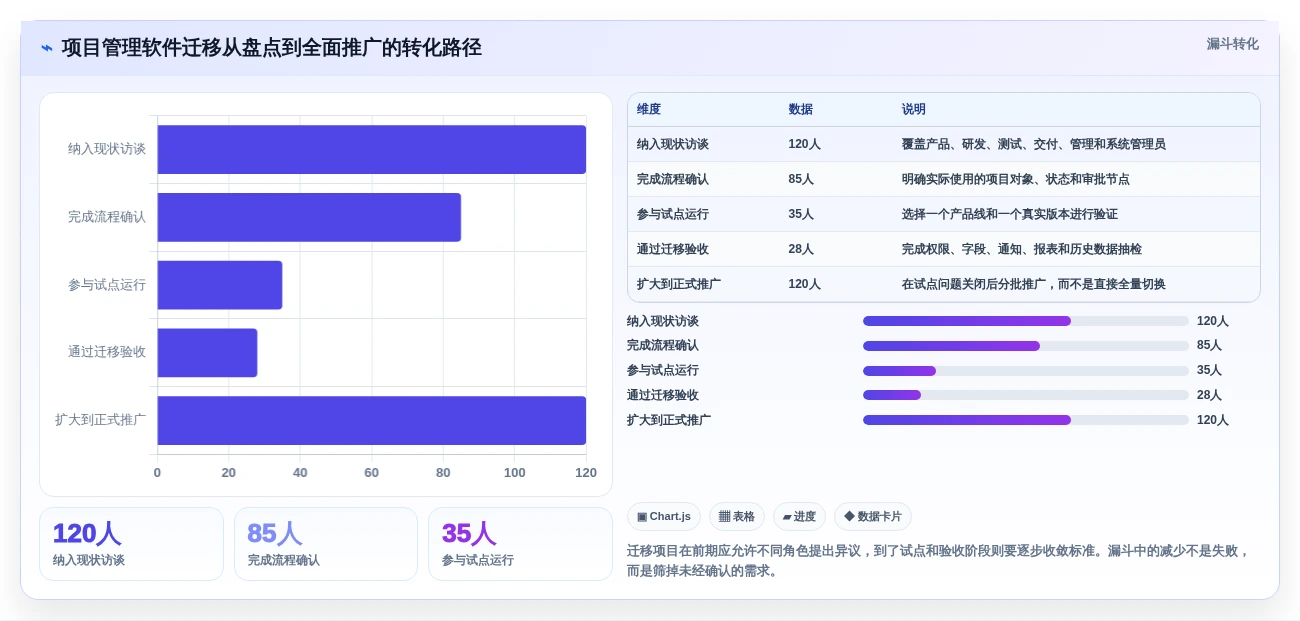The image size is (1300, 621).
Task: Click description 选择一个产品线和一个真实版本
Action: pos(1010,214)
